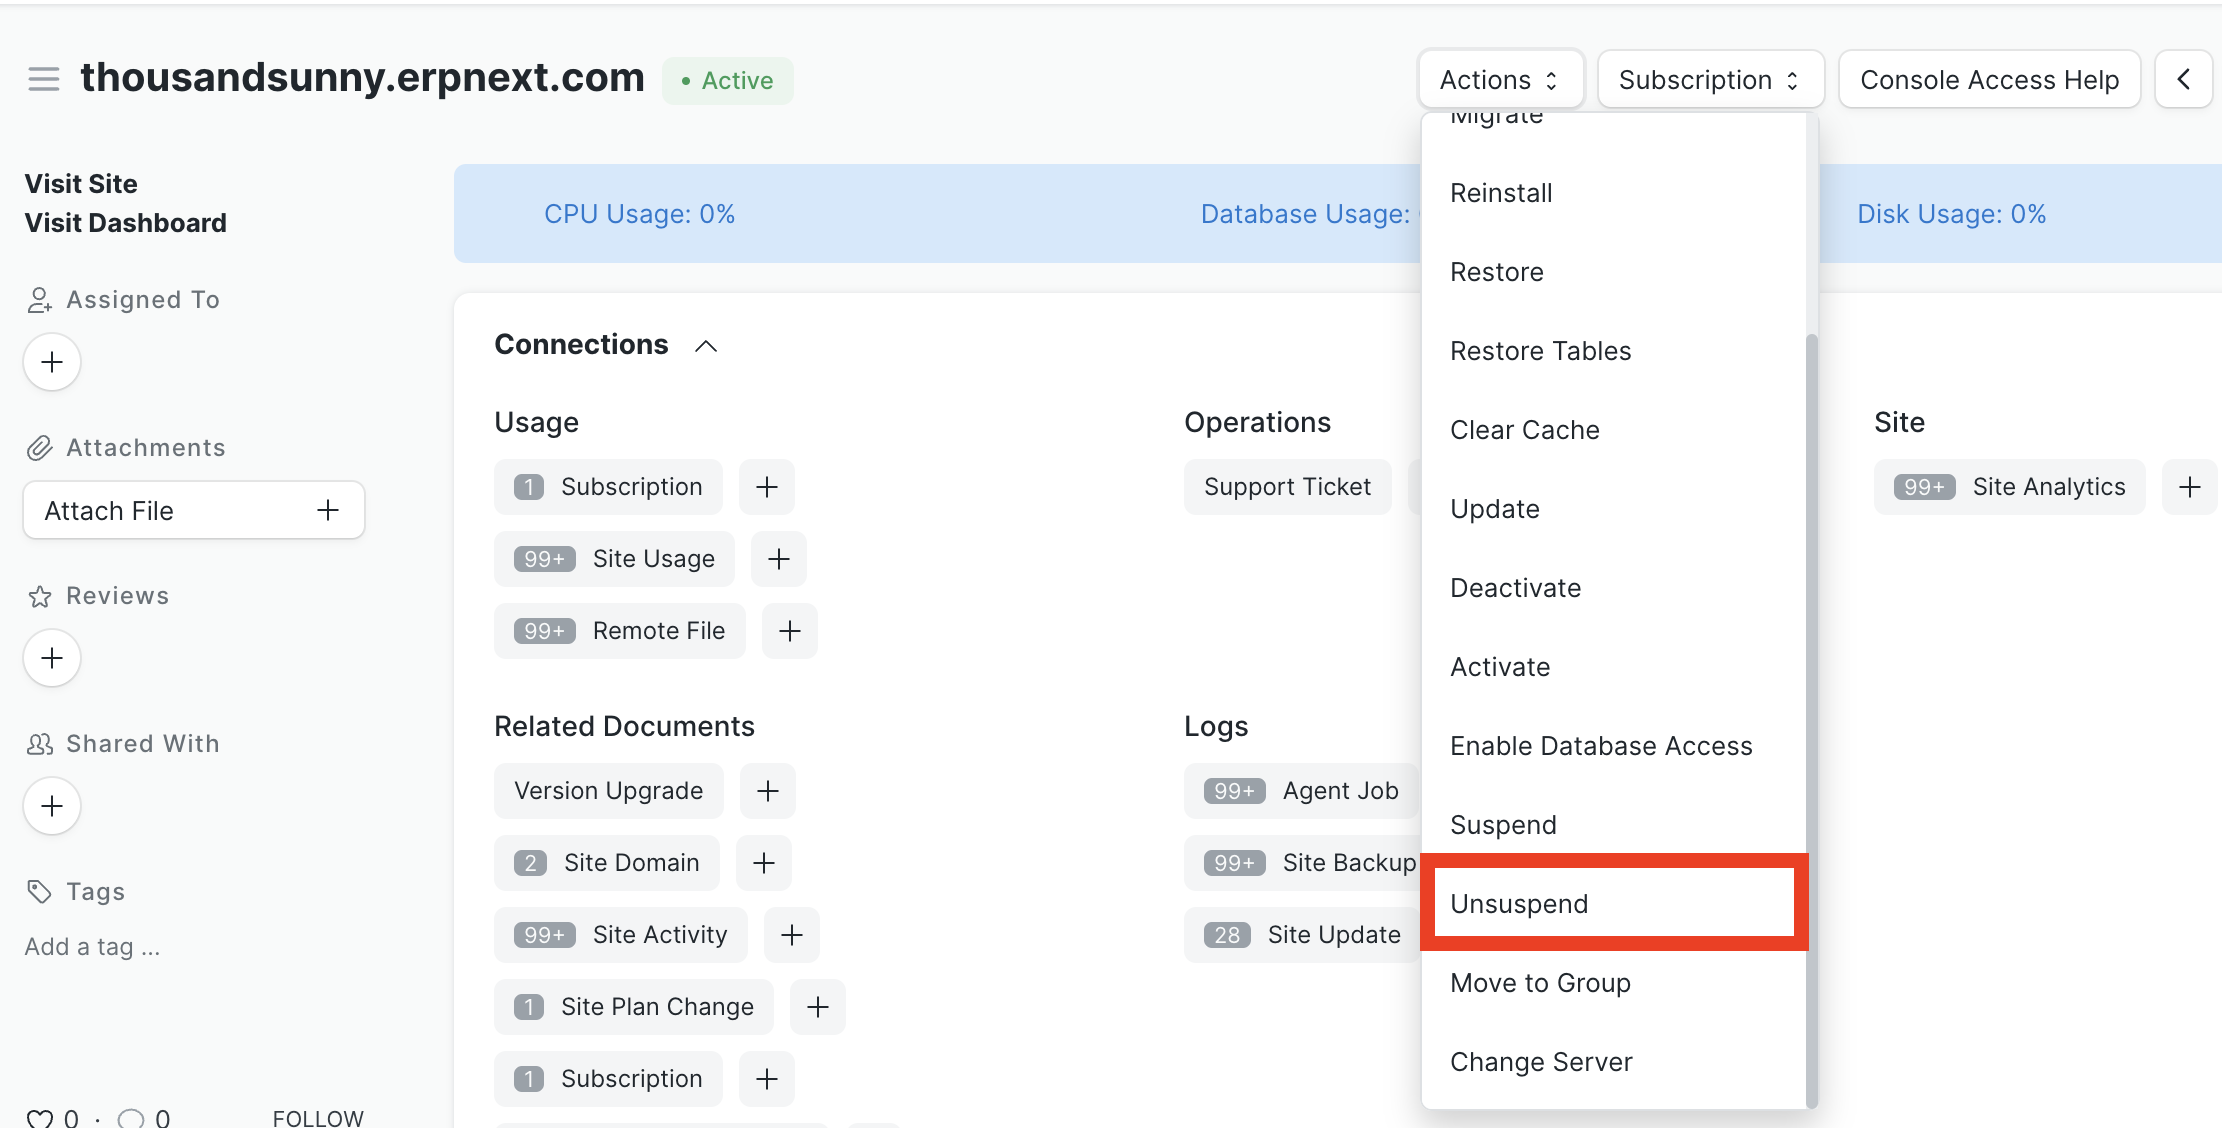2222x1128 pixels.
Task: Add new Site Domain with plus icon
Action: [763, 863]
